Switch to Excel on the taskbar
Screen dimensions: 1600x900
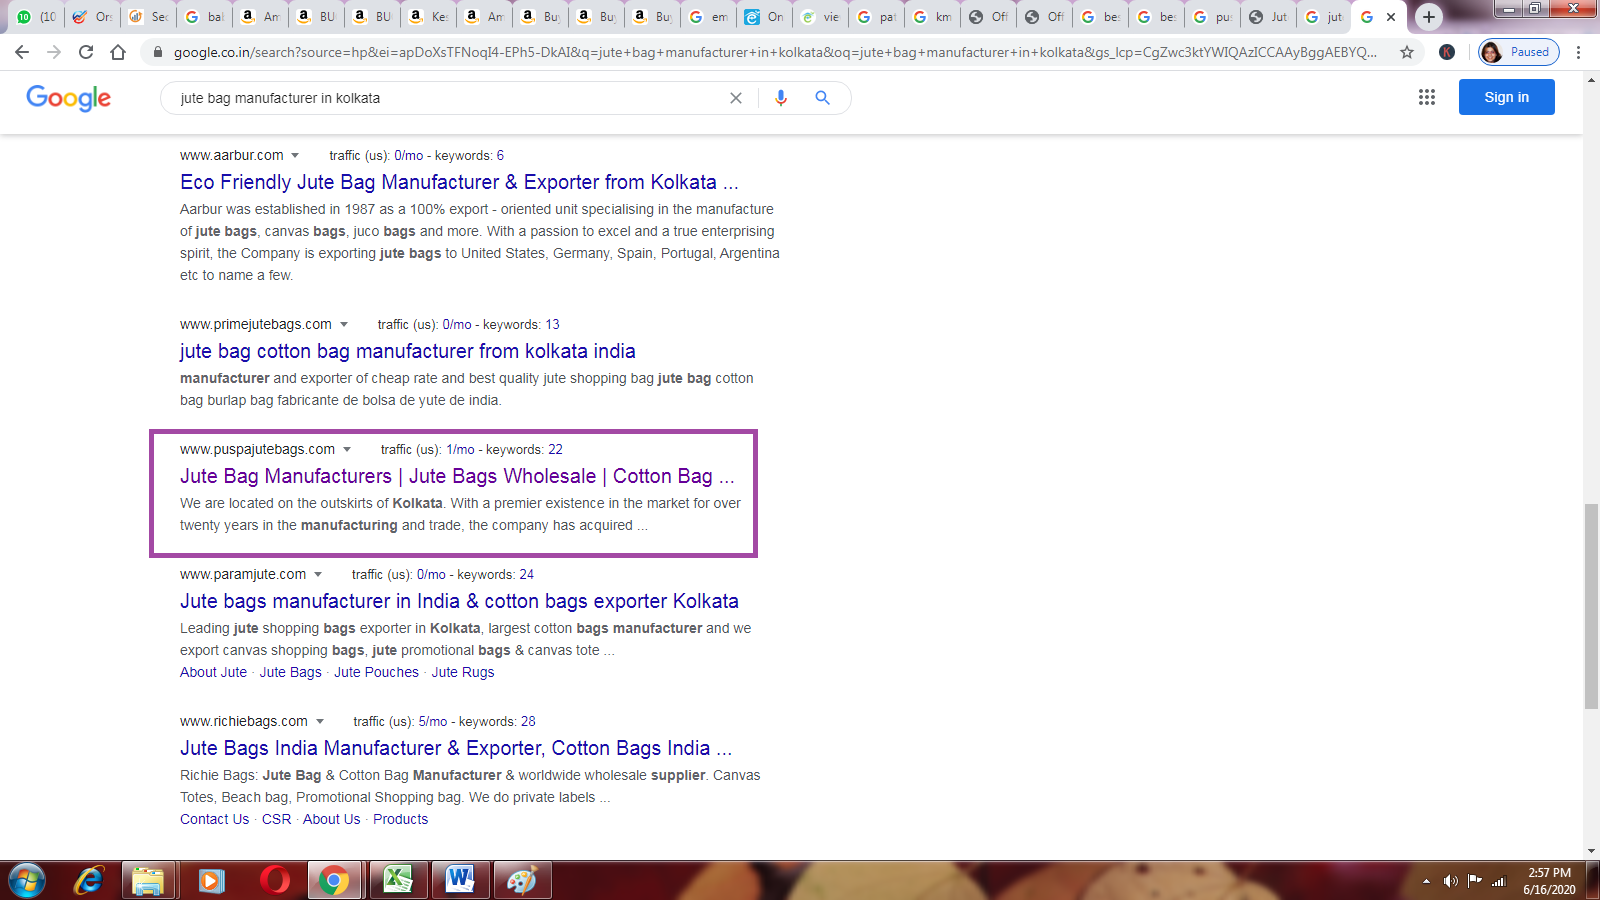click(397, 881)
